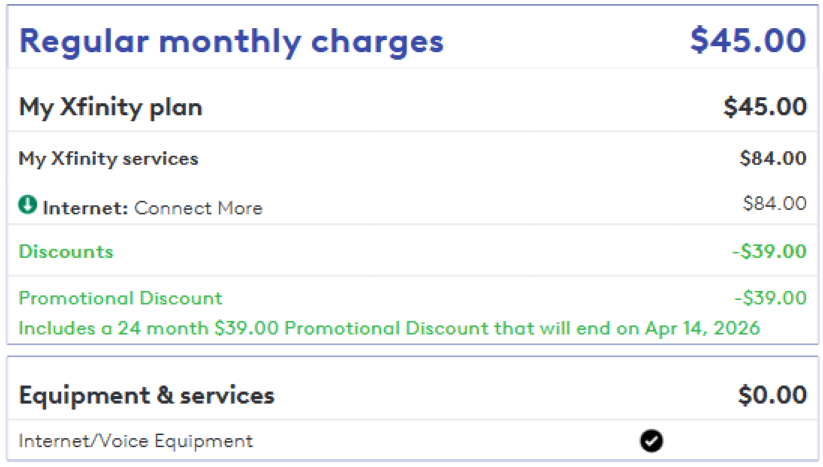823x467 pixels.
Task: Open the Internet: Connect More item
Action: (141, 208)
